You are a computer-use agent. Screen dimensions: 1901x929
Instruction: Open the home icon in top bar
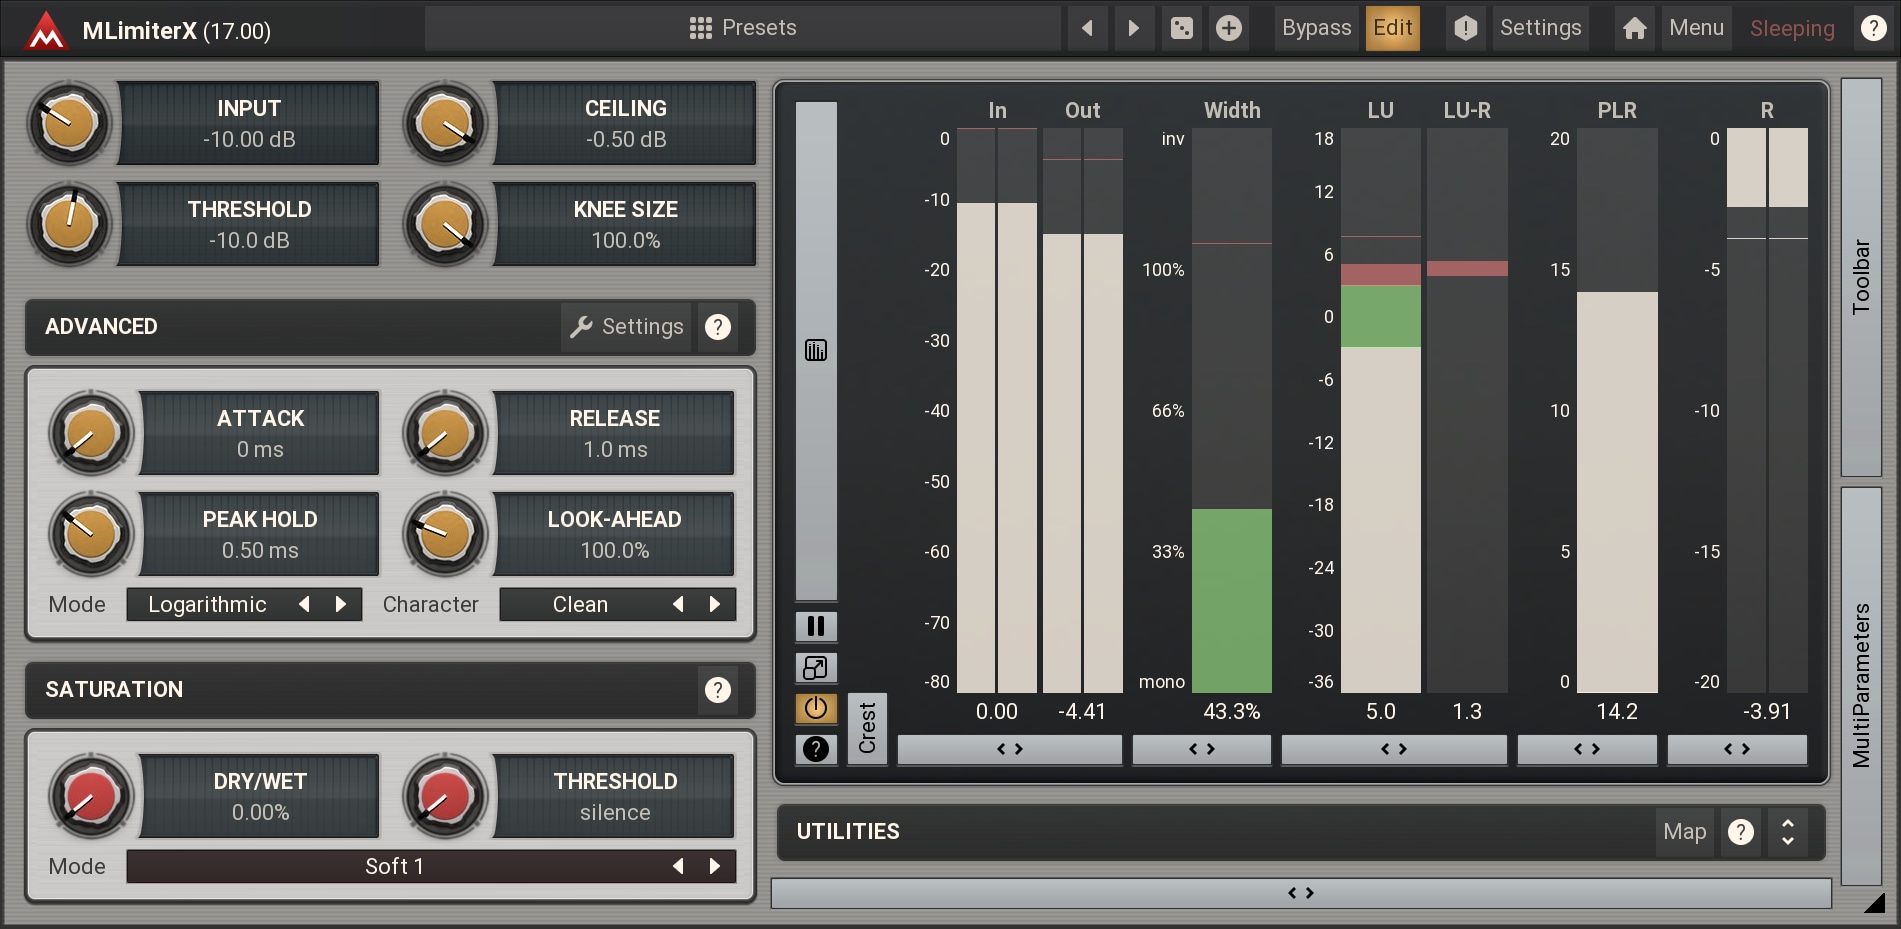pyautogui.click(x=1634, y=28)
